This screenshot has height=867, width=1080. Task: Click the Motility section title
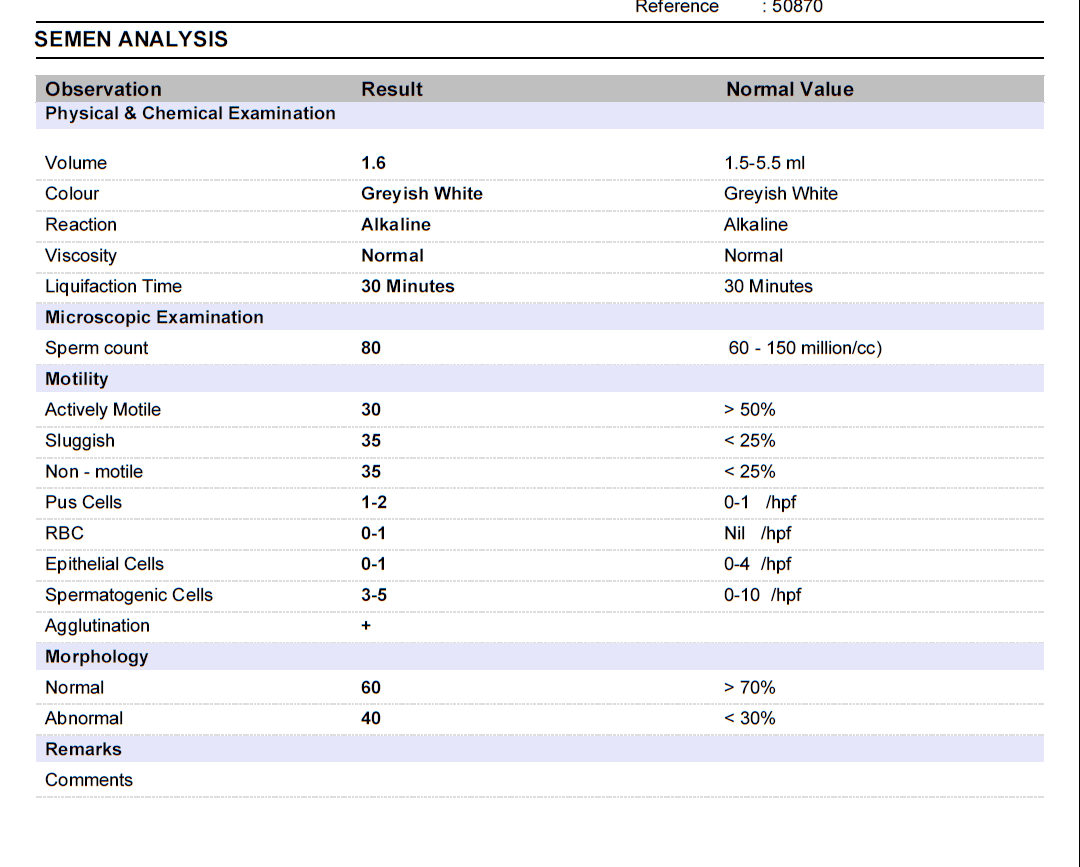[76, 379]
